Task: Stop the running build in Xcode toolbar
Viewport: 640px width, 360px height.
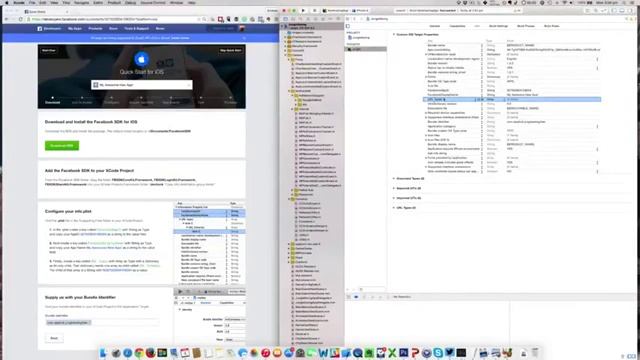Action: point(314,11)
